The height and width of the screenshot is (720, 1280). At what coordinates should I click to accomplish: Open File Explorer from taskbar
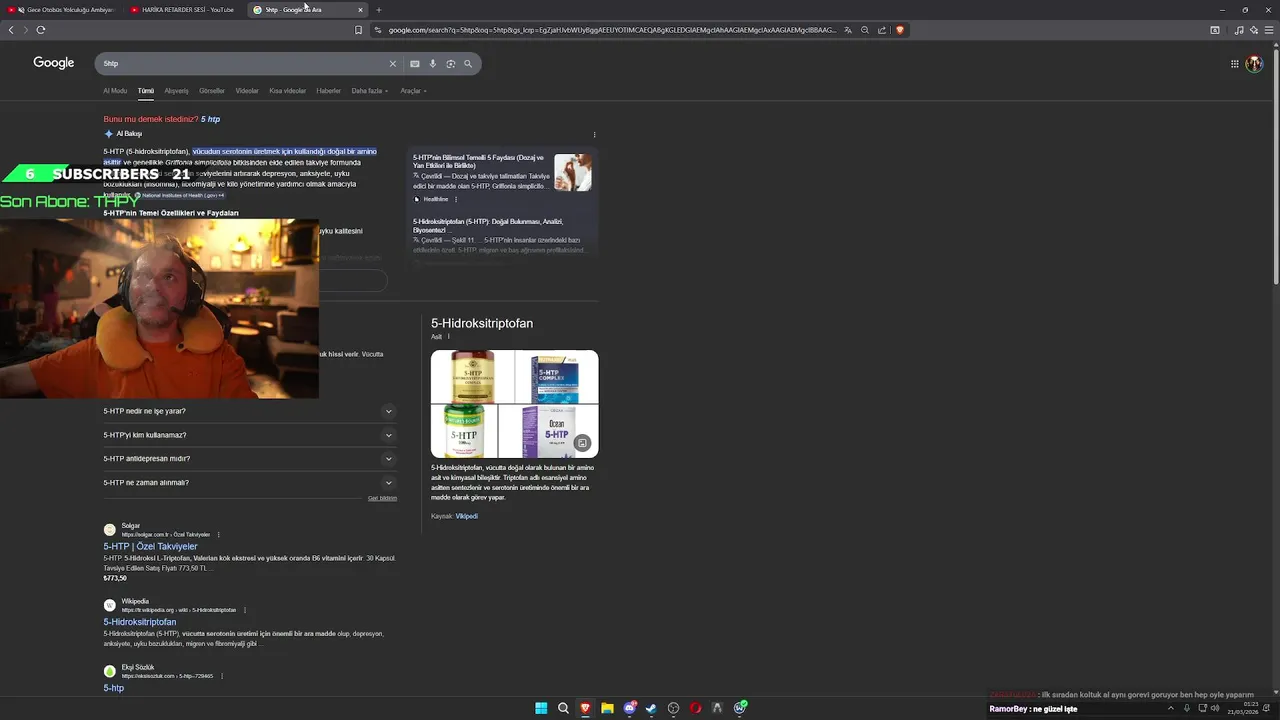click(x=607, y=708)
